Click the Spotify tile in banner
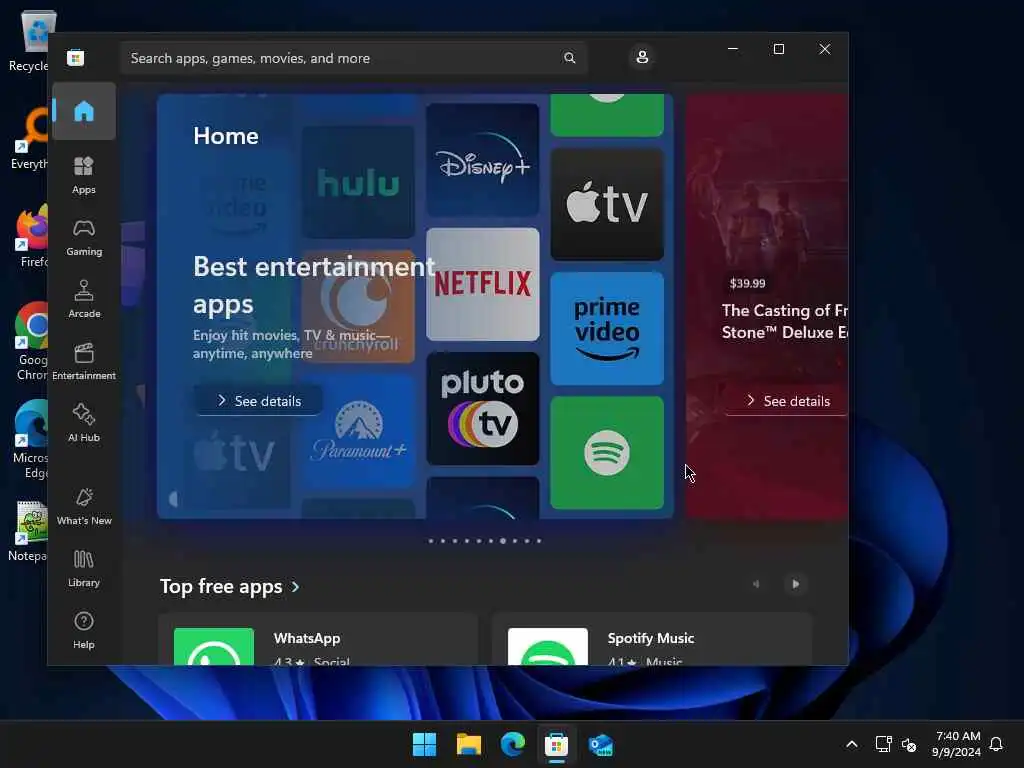This screenshot has height=768, width=1024. tap(607, 453)
